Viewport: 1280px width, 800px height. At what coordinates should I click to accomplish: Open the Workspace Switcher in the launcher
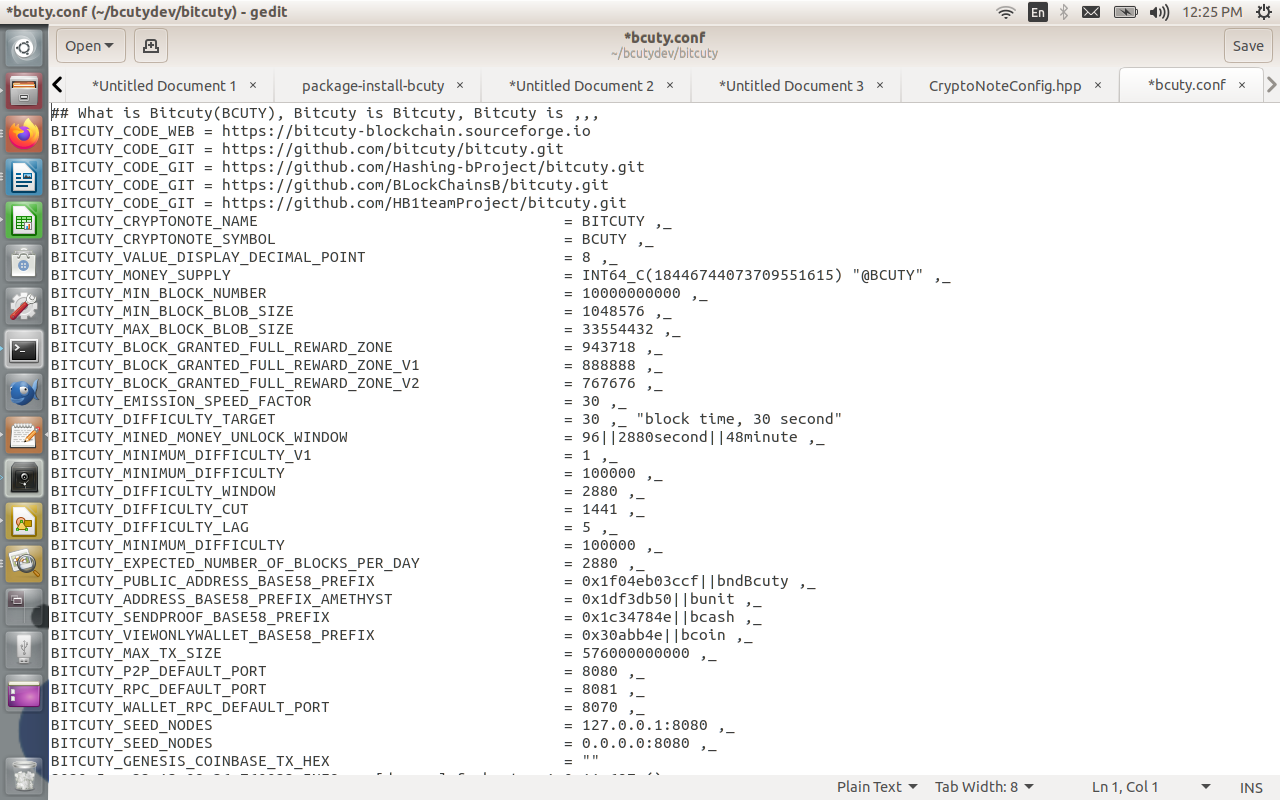click(x=24, y=608)
